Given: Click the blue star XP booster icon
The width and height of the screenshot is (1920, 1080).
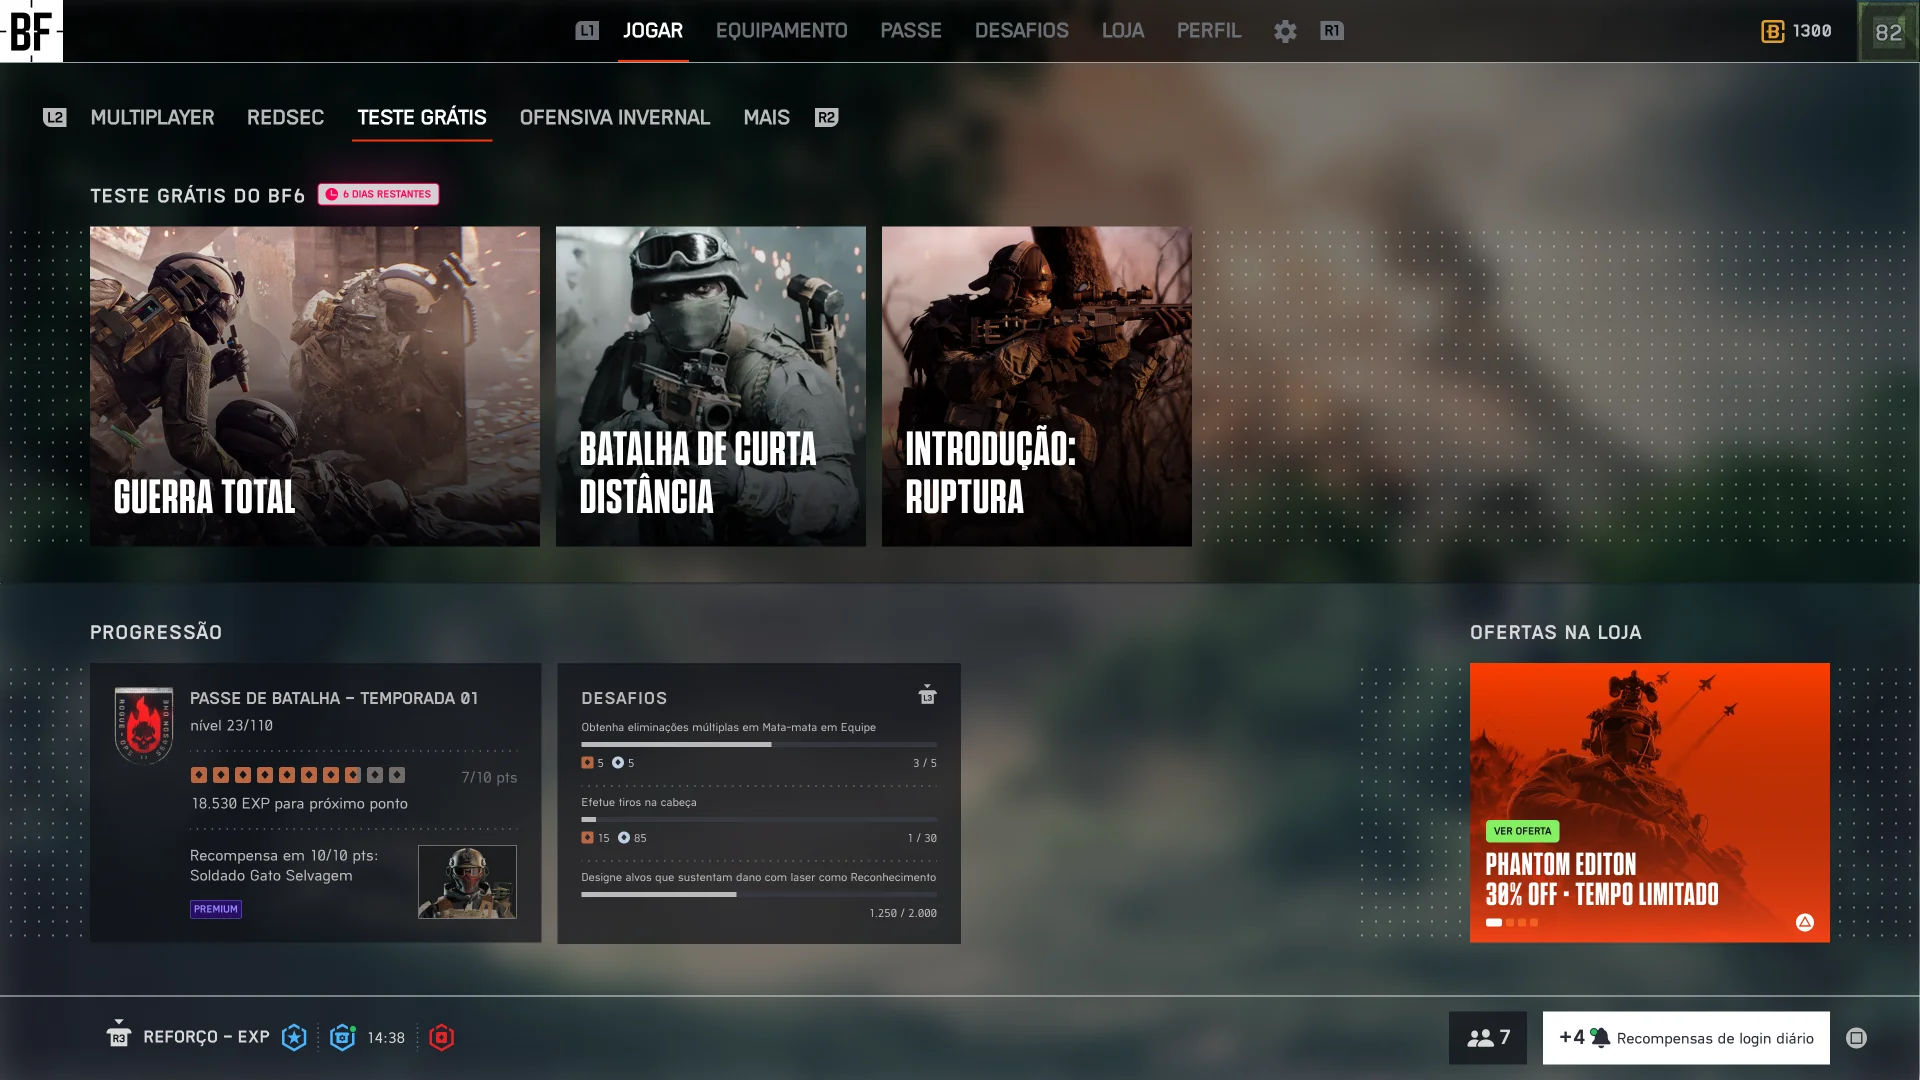Looking at the screenshot, I should tap(294, 1037).
